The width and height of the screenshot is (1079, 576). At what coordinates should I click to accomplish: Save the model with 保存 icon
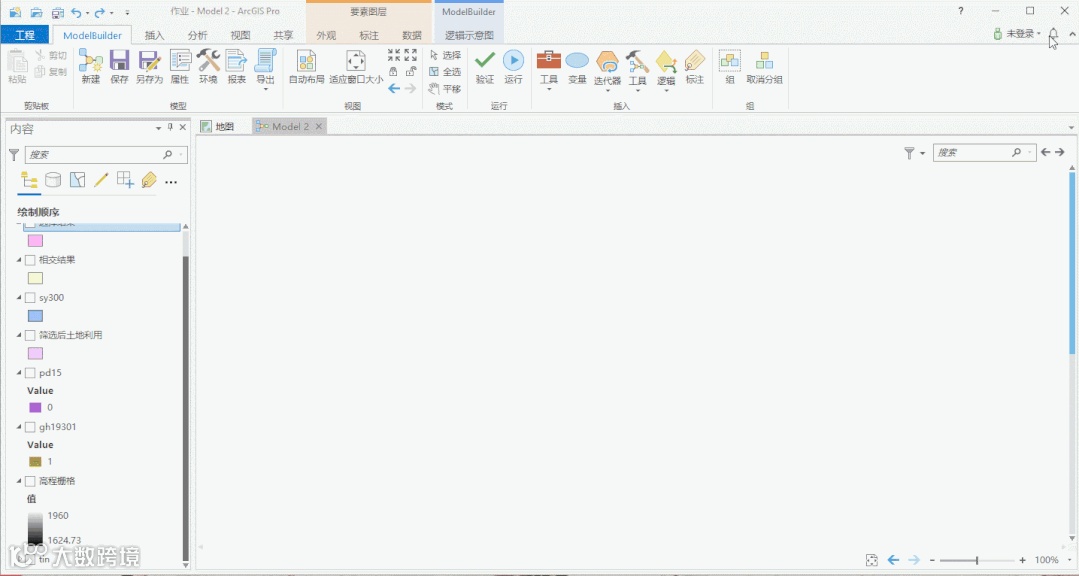[x=119, y=67]
